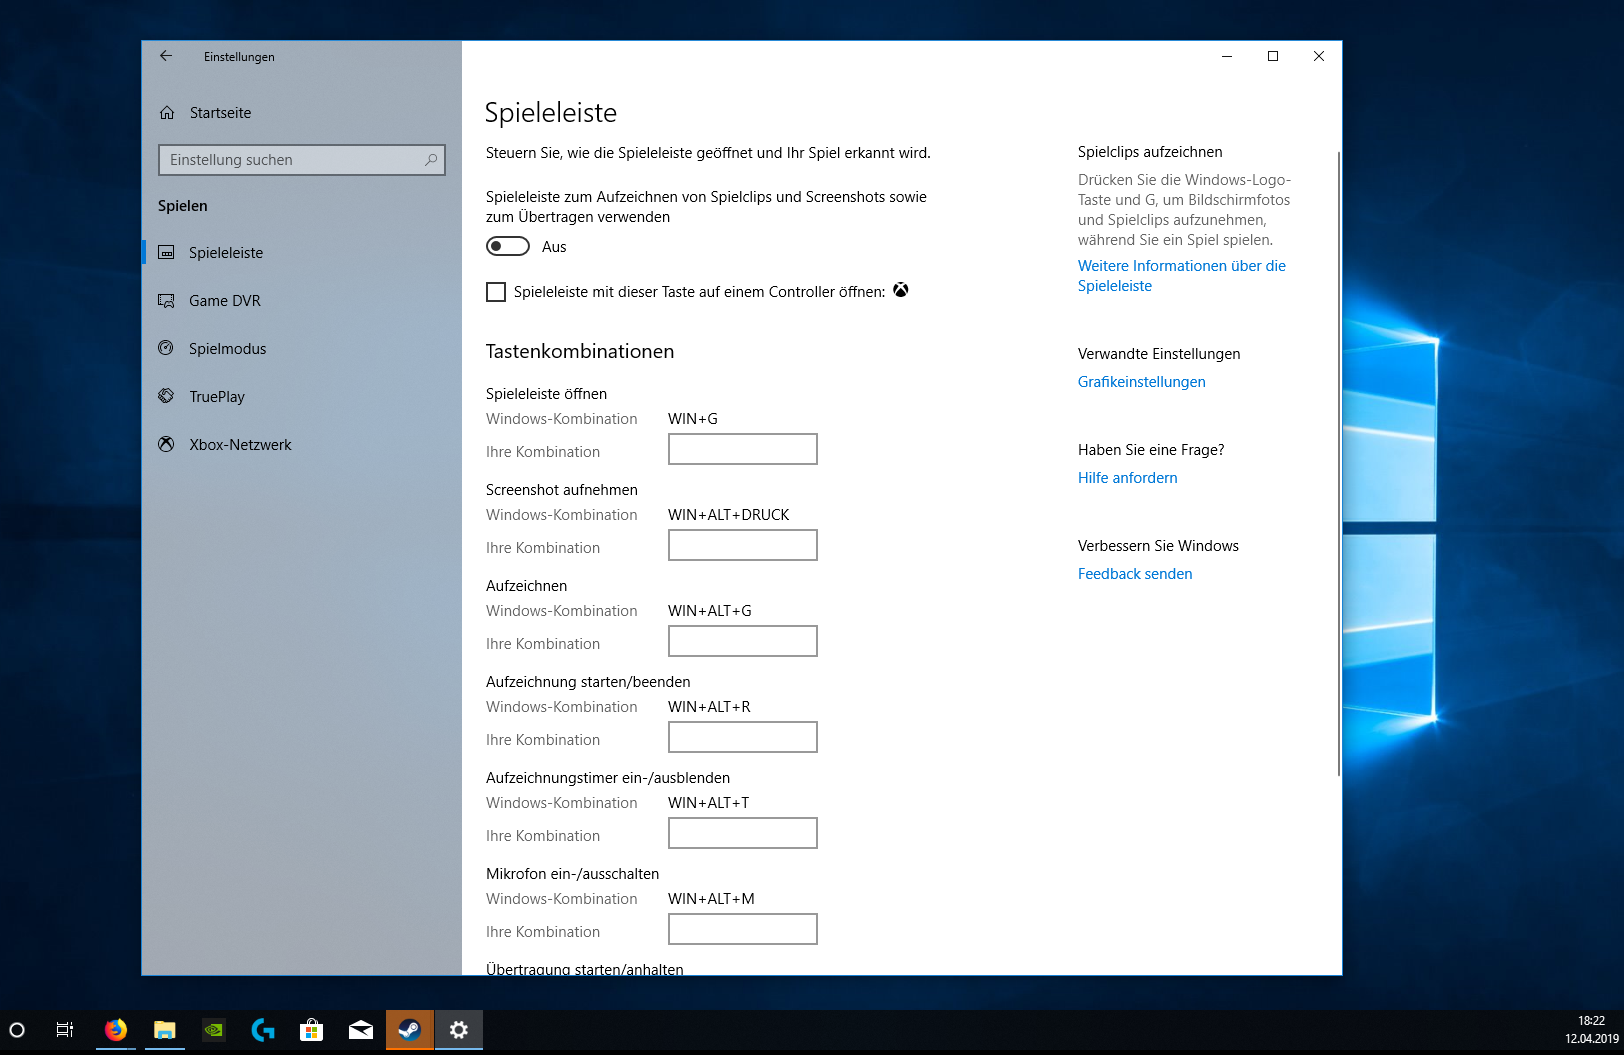Click custom shortcut field for Screenshot aufnehmen
The width and height of the screenshot is (1624, 1055).
(742, 546)
